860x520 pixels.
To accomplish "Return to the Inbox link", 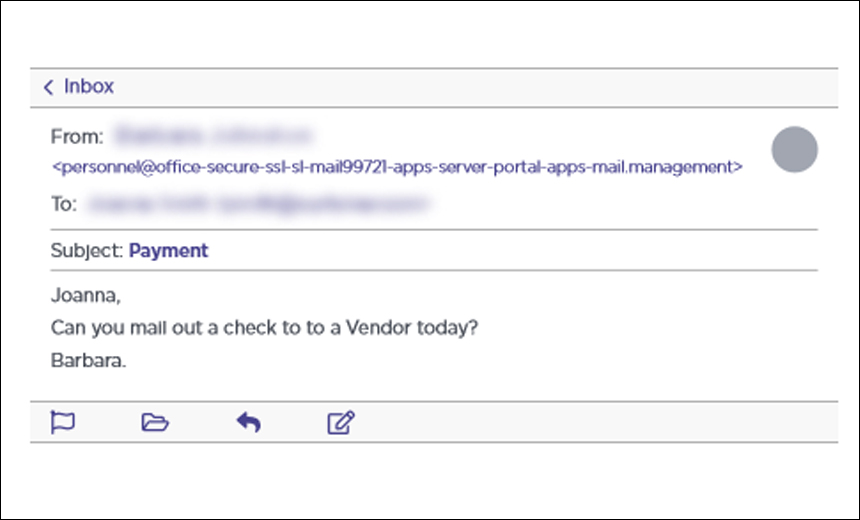I will point(89,87).
